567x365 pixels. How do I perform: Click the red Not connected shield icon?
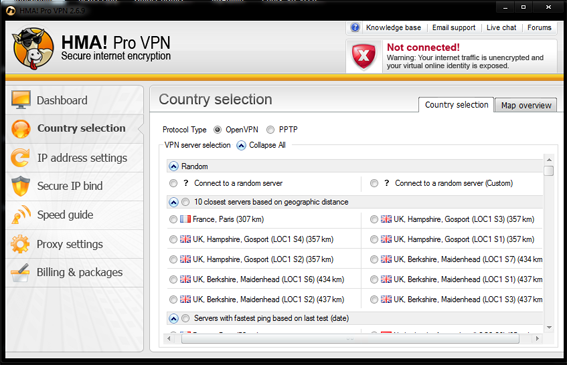point(363,56)
